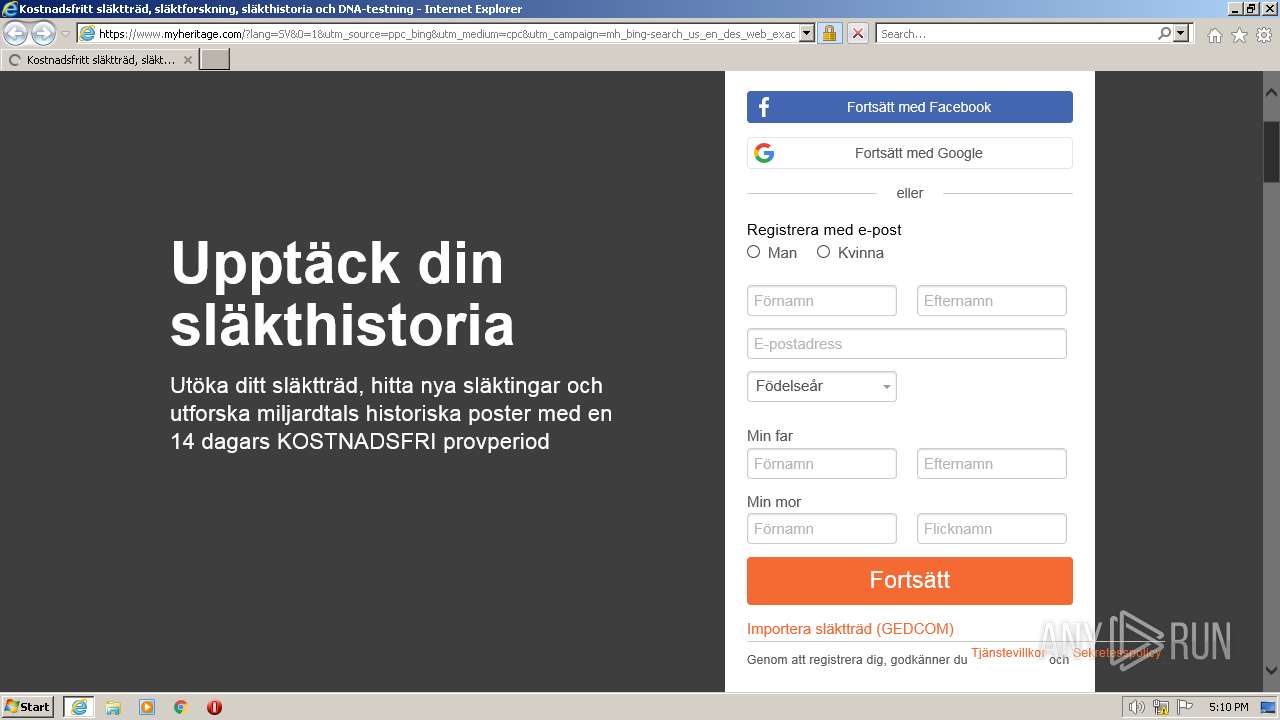Screen dimensions: 1280x720
Task: Open the search provider dropdown arrow
Action: [x=1181, y=34]
